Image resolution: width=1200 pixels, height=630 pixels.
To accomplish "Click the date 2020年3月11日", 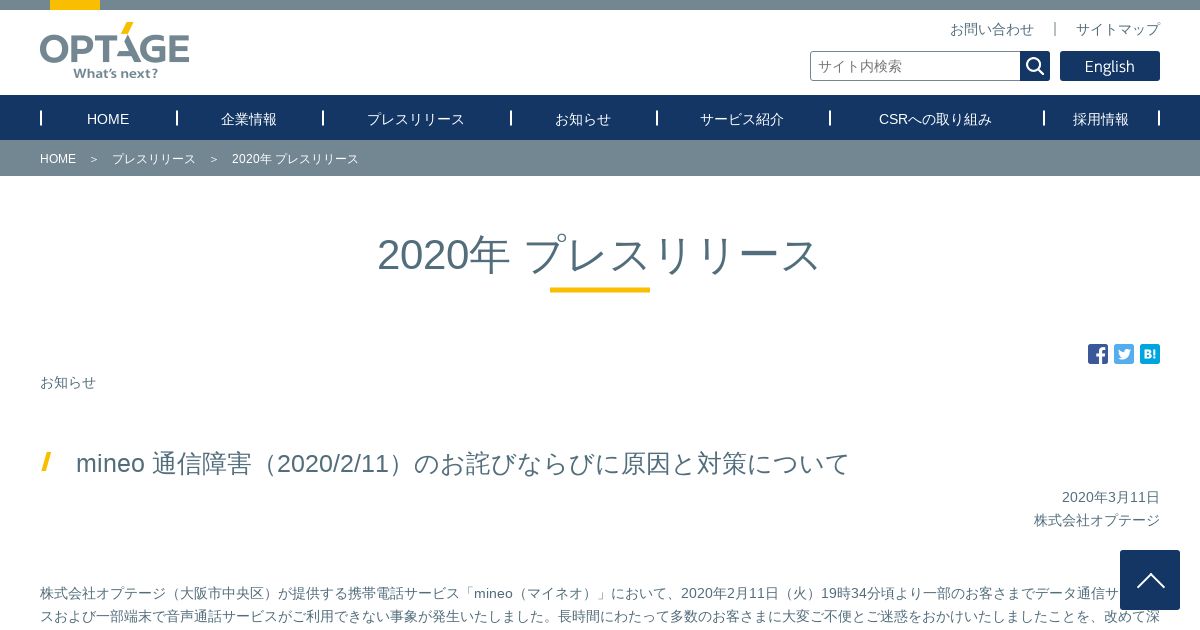I will [x=1111, y=497].
